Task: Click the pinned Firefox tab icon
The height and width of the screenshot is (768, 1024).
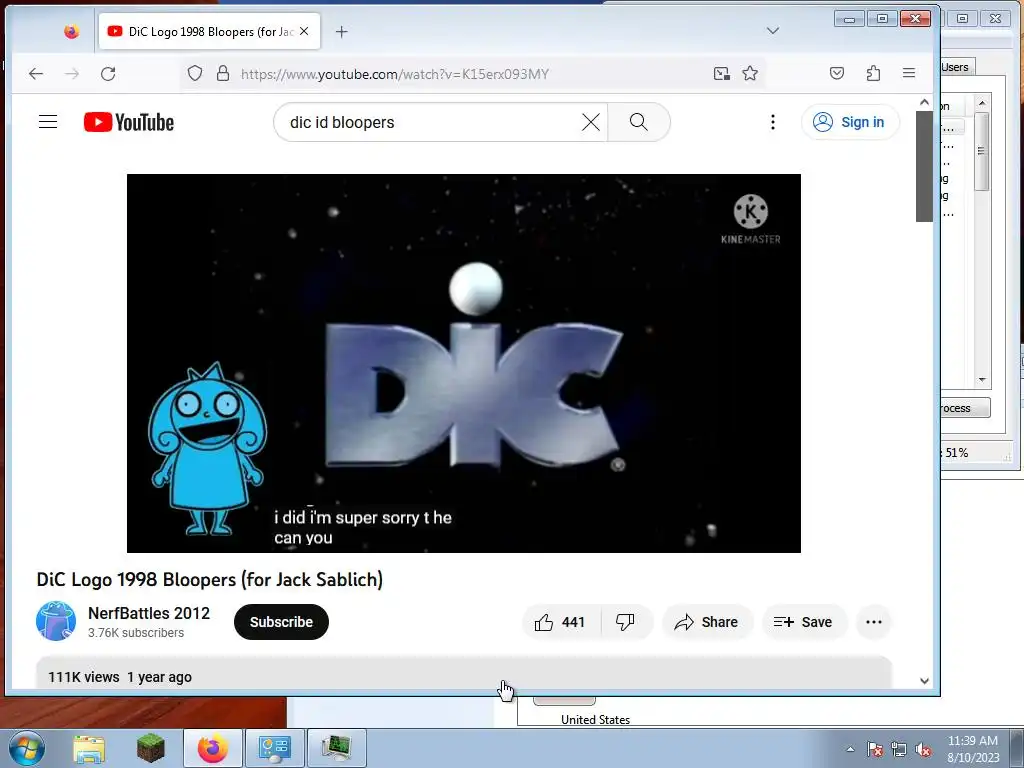Action: click(71, 31)
